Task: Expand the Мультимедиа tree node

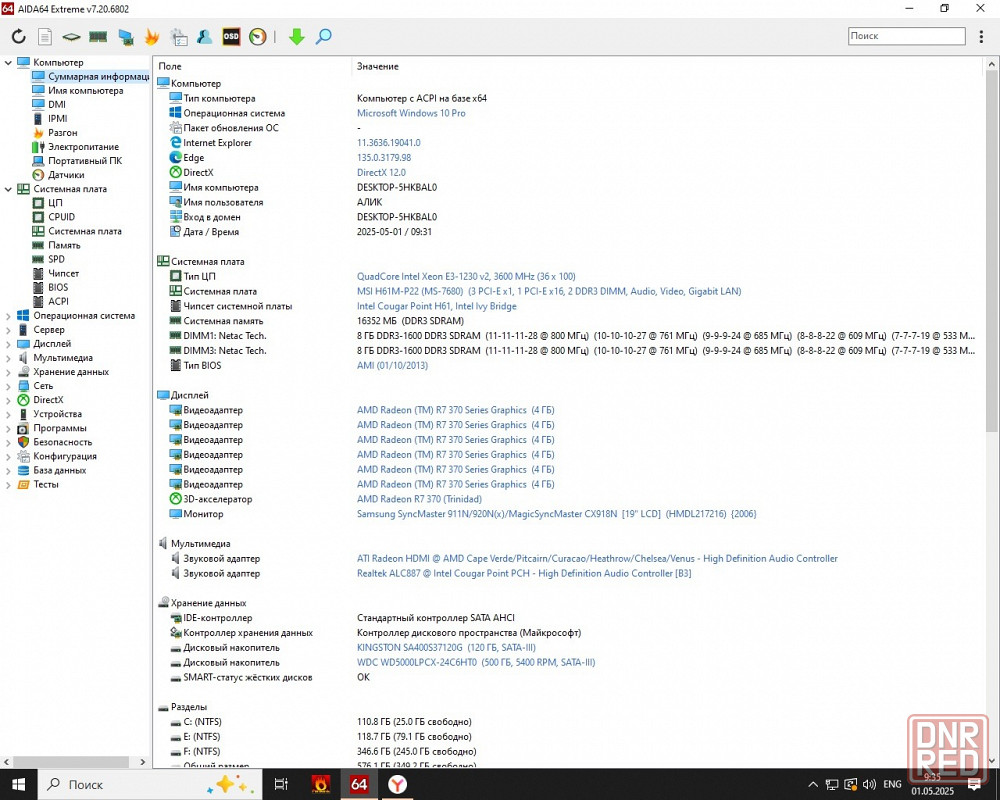Action: (8, 358)
